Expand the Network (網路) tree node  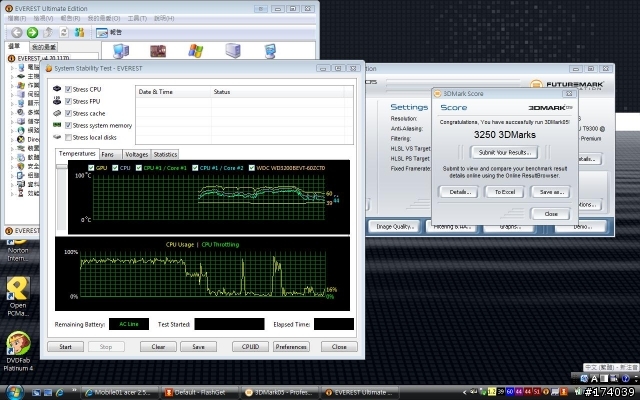(x=12, y=130)
